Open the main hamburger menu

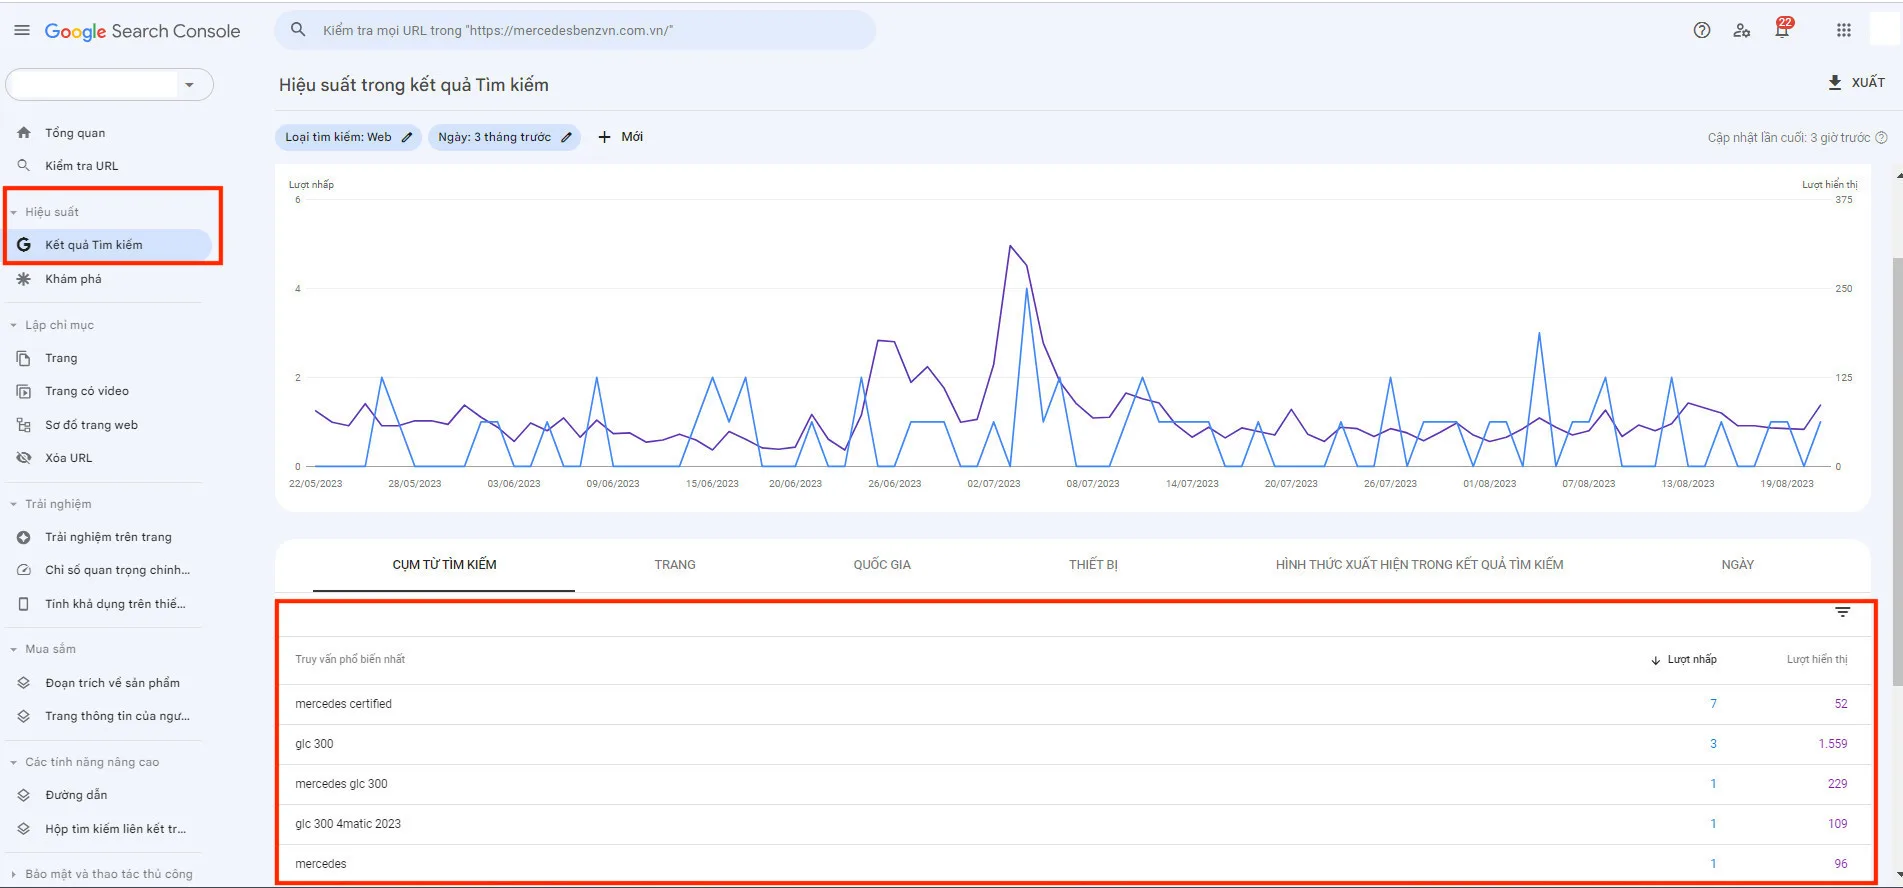pos(22,31)
